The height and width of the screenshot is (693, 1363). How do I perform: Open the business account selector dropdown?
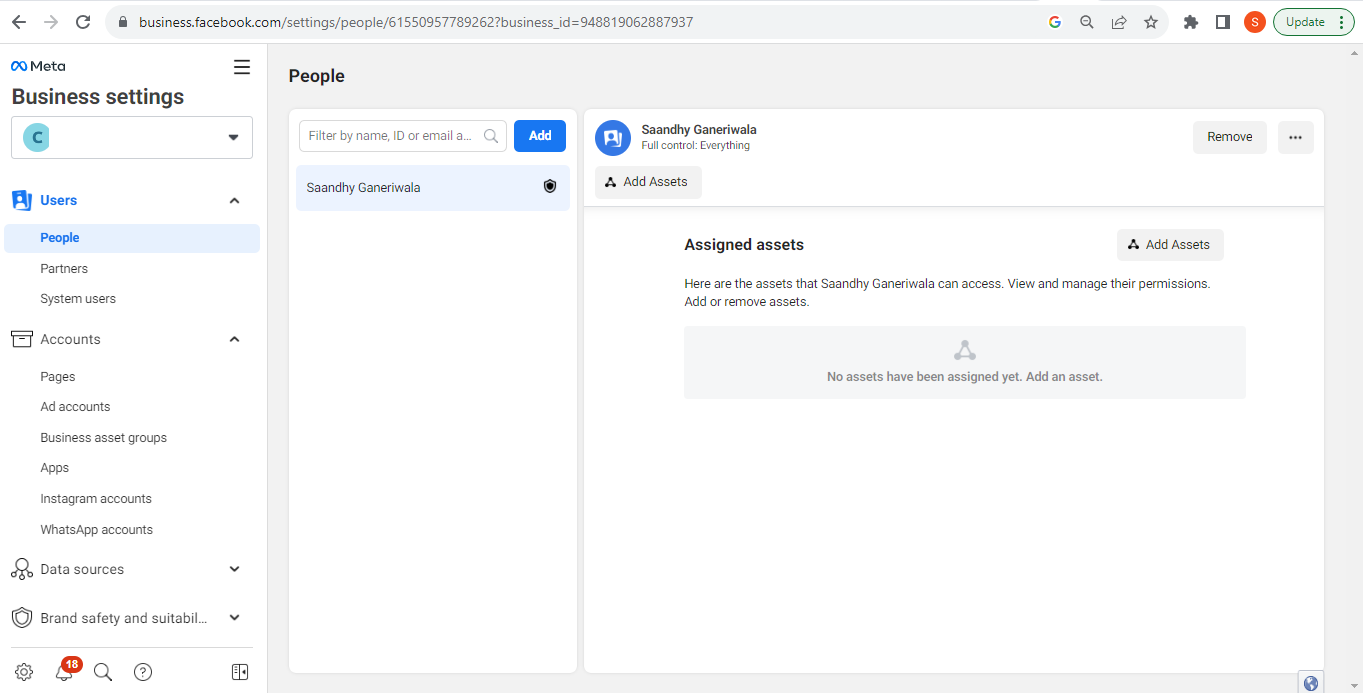(132, 137)
